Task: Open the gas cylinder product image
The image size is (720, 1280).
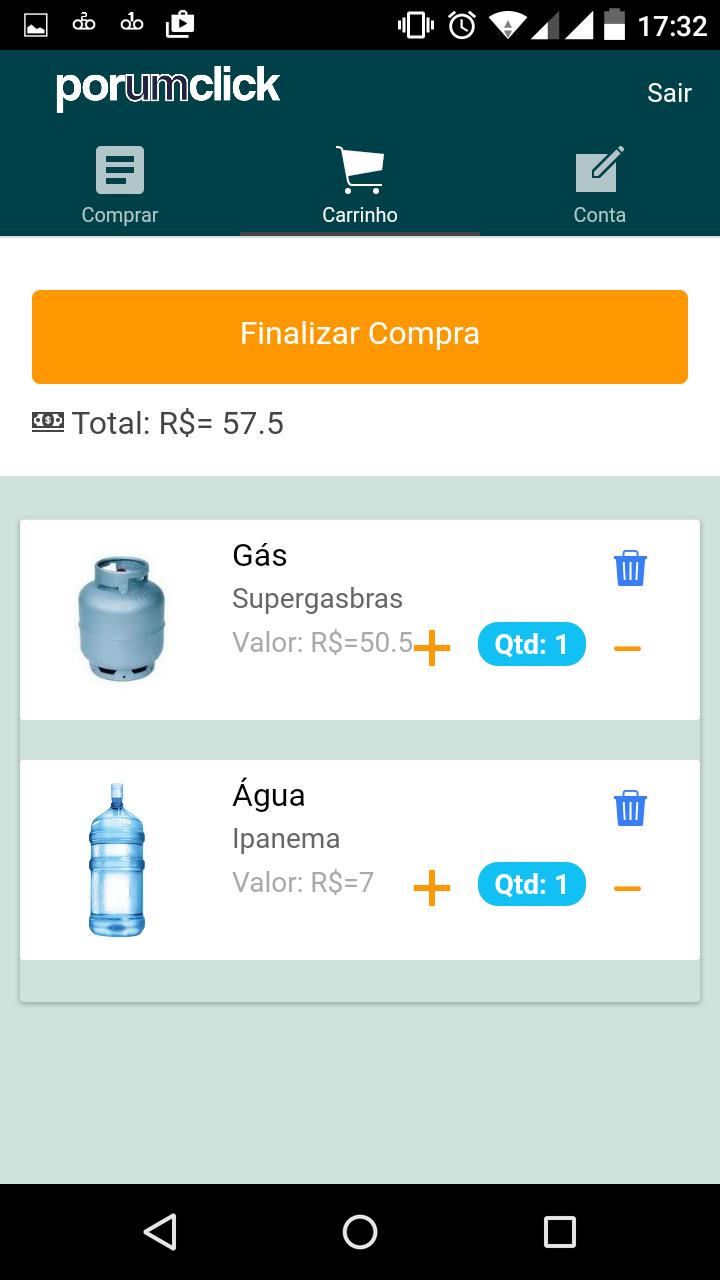Action: coord(121,619)
